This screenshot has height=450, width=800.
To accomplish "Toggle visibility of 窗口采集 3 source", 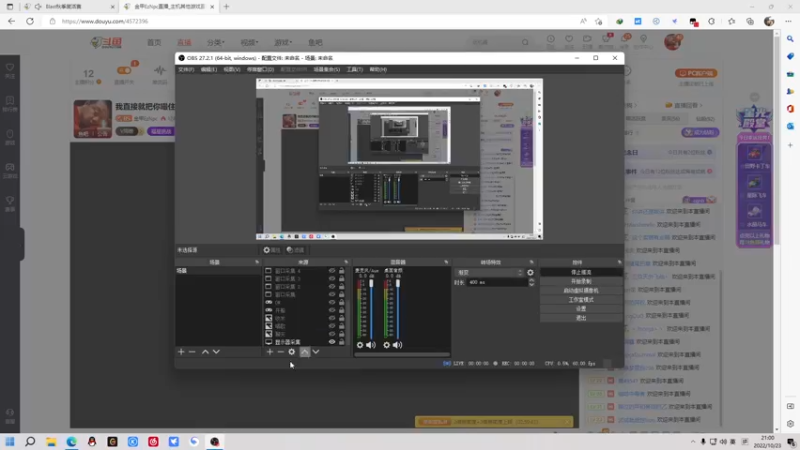I will coord(332,279).
